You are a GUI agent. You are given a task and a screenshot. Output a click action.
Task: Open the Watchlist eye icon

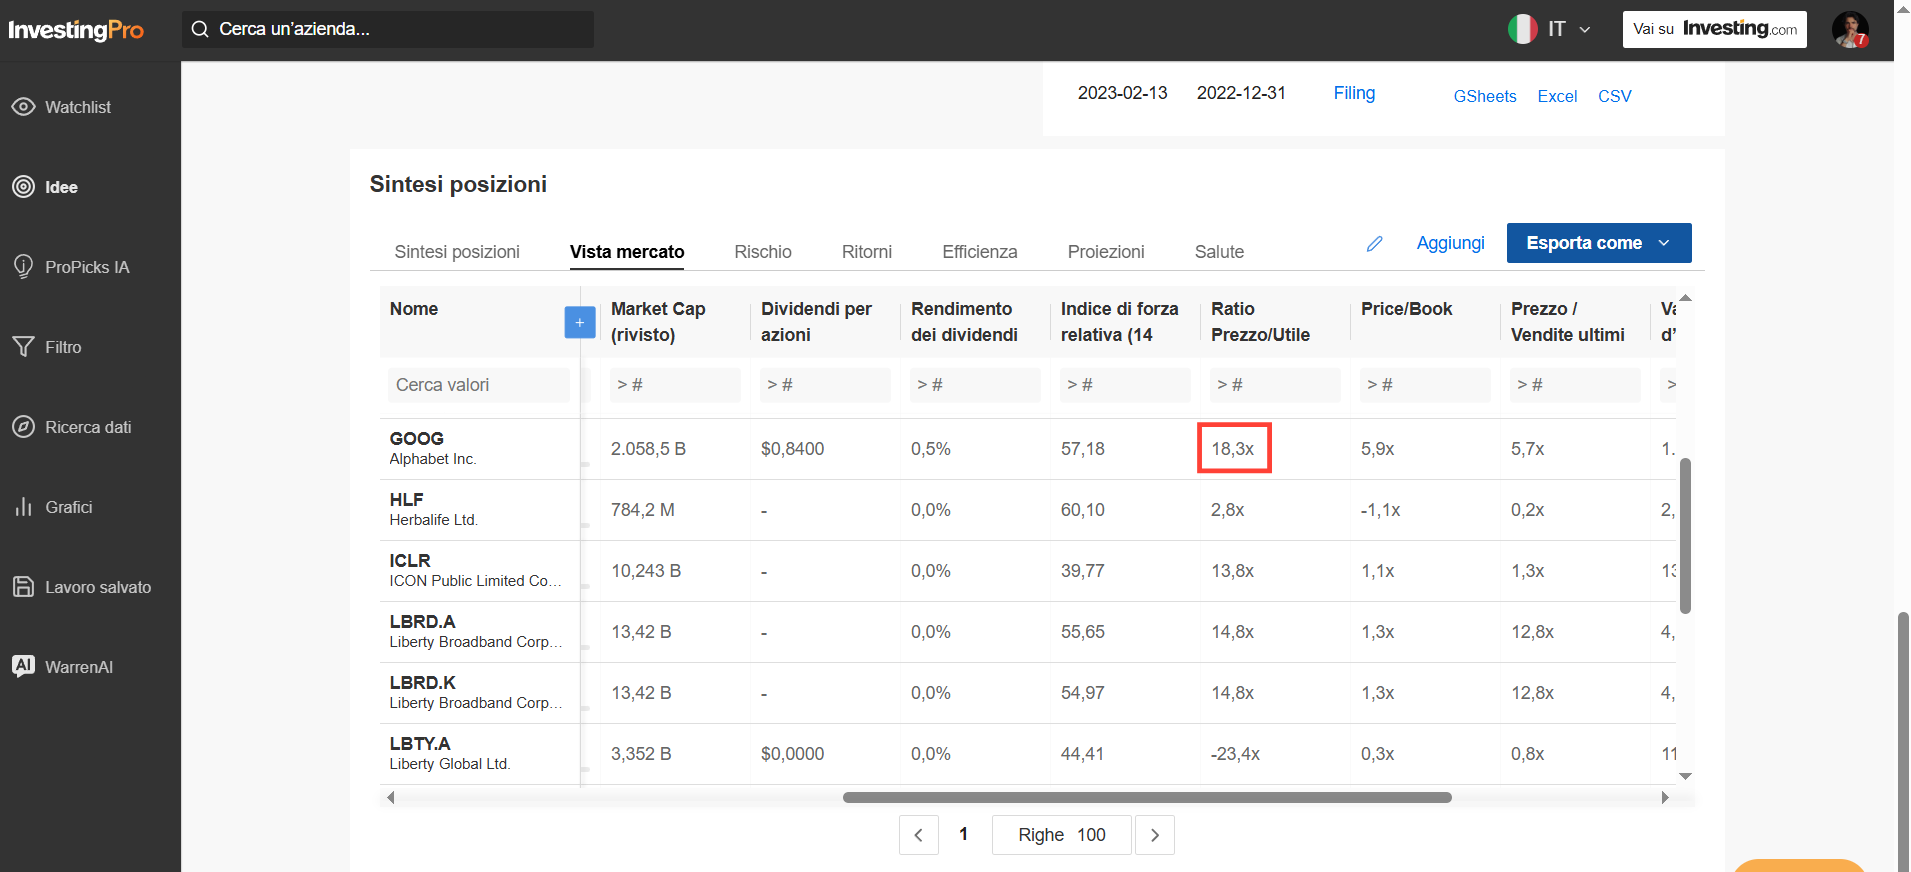click(23, 106)
